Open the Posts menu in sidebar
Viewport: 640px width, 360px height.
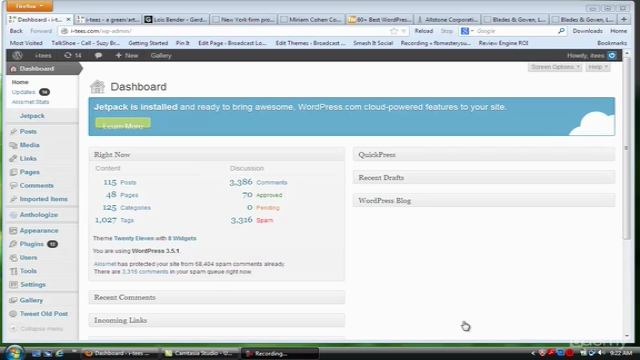(x=28, y=131)
